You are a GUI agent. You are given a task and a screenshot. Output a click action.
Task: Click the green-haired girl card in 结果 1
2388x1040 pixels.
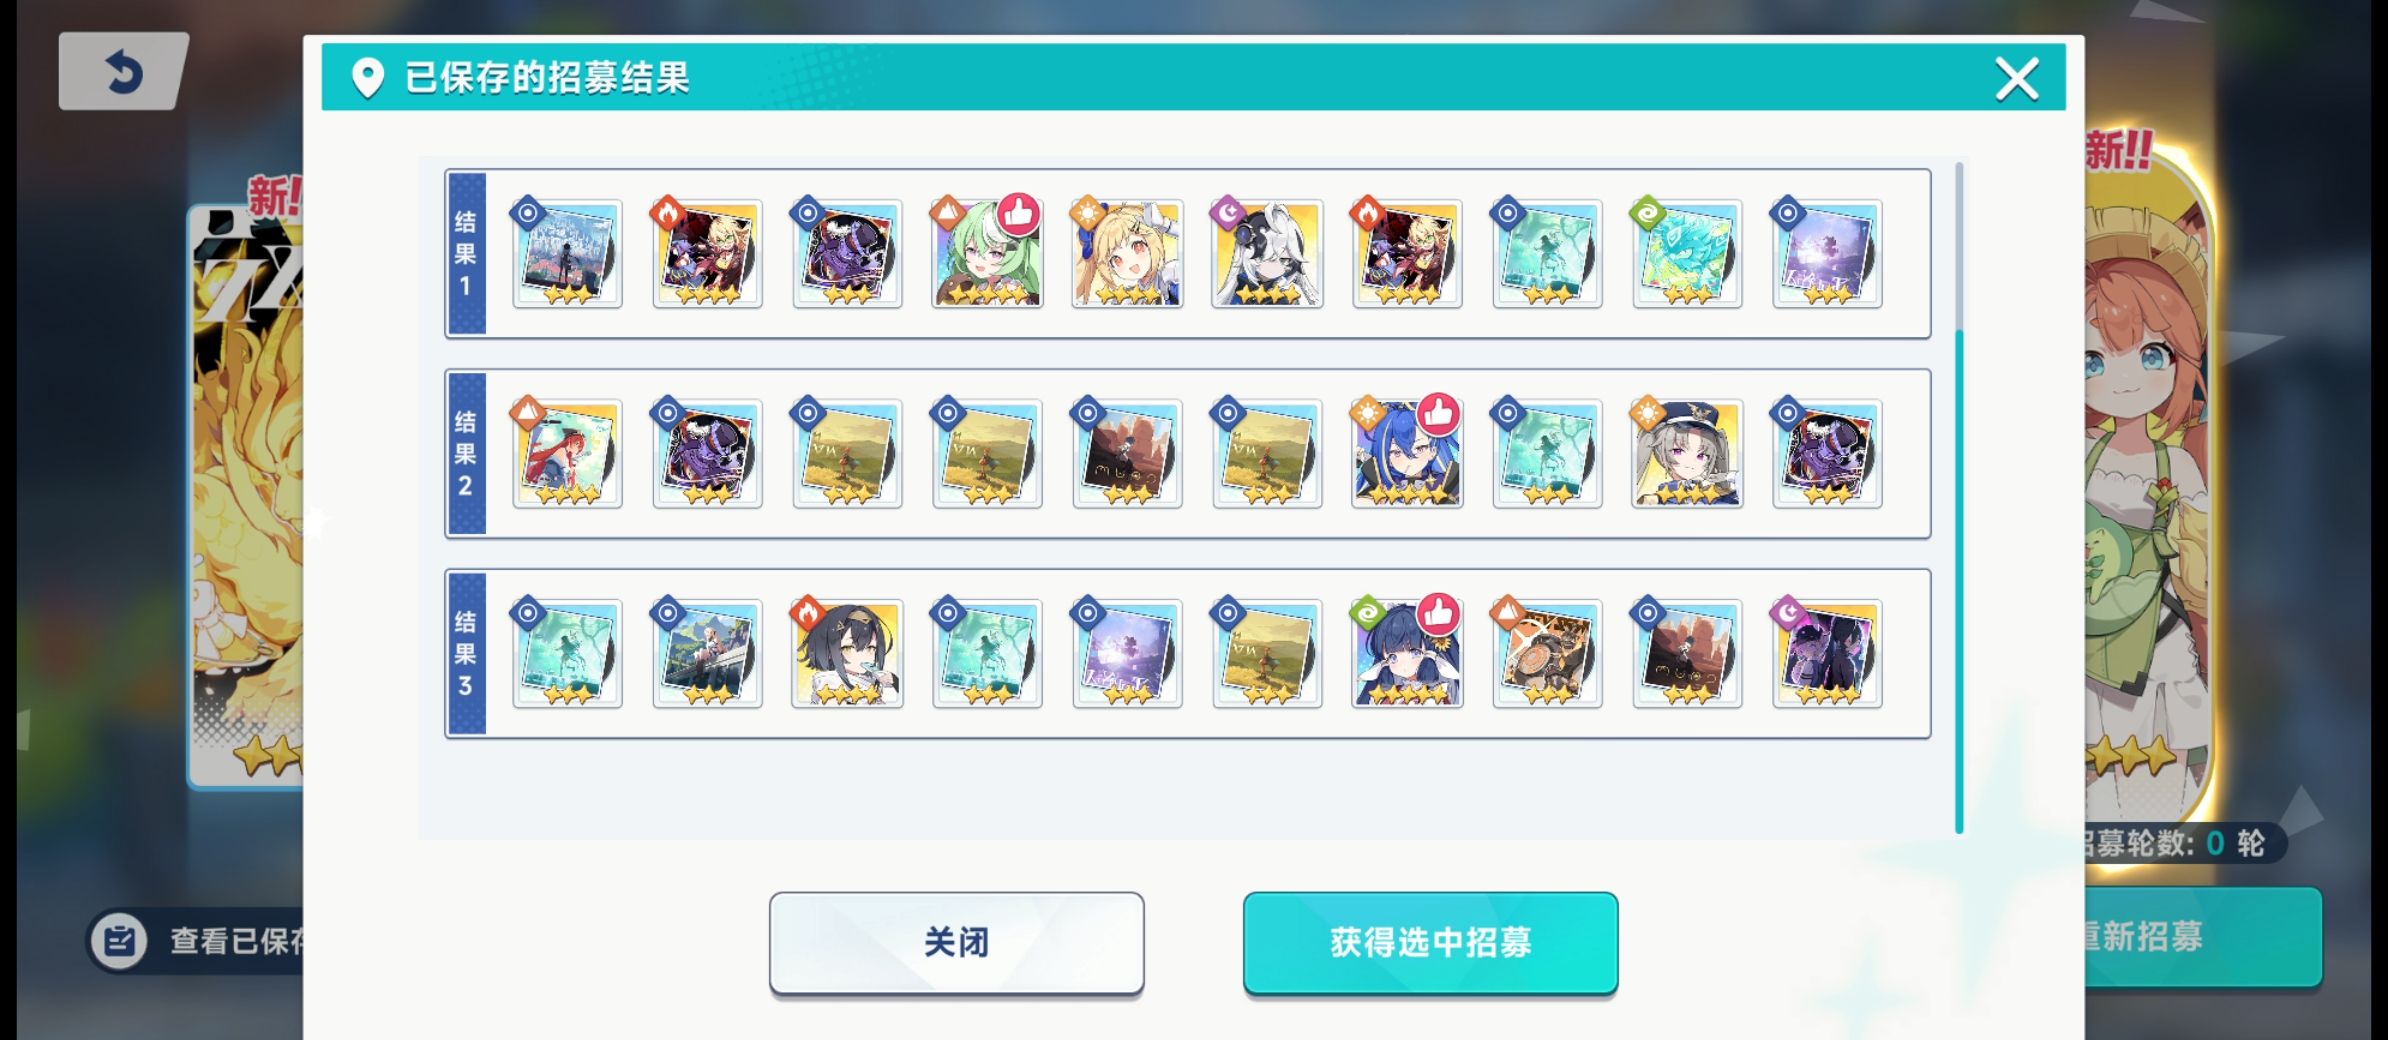[x=987, y=254]
